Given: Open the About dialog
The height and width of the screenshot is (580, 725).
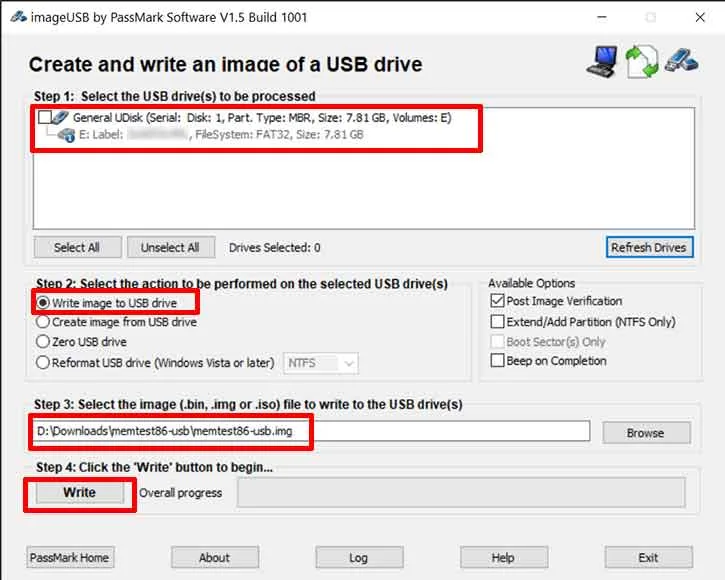Looking at the screenshot, I should pyautogui.click(x=215, y=558).
